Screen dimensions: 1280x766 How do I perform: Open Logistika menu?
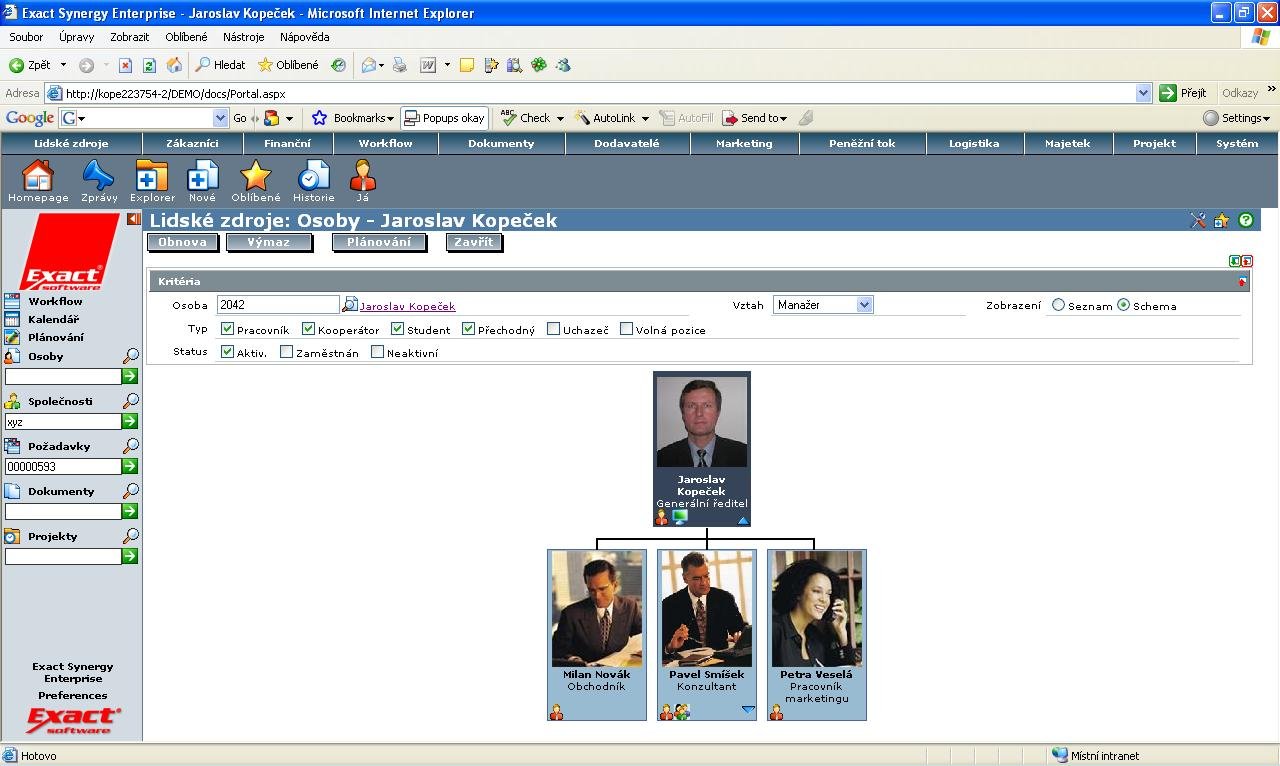974,143
